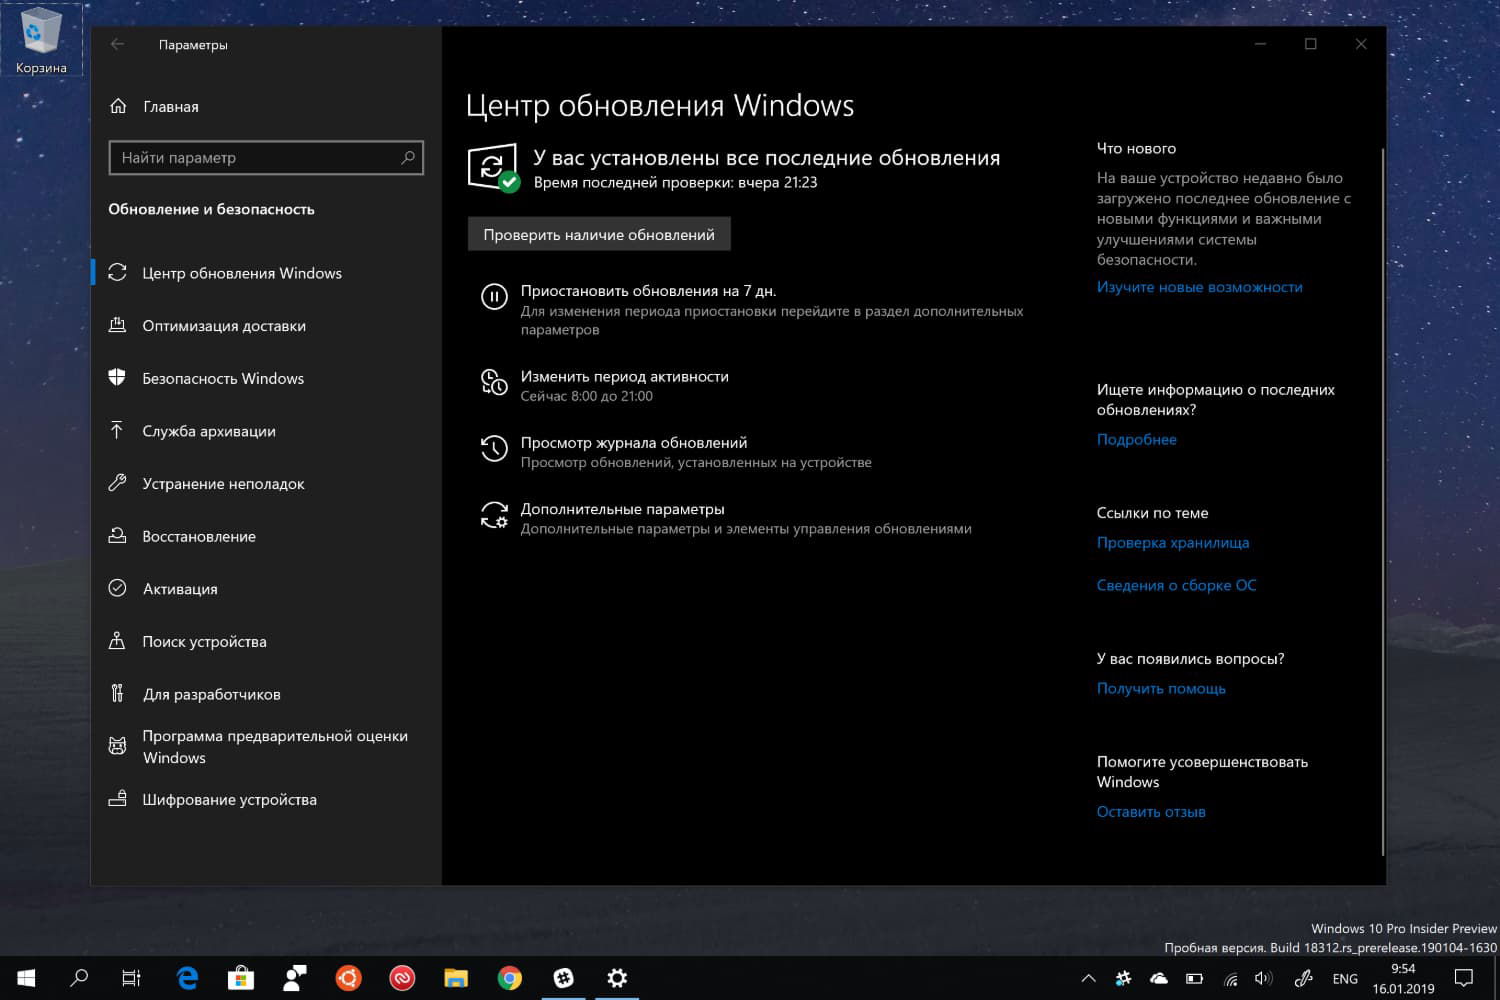Open Служба архивации section icon
The height and width of the screenshot is (1000, 1500).
click(118, 431)
